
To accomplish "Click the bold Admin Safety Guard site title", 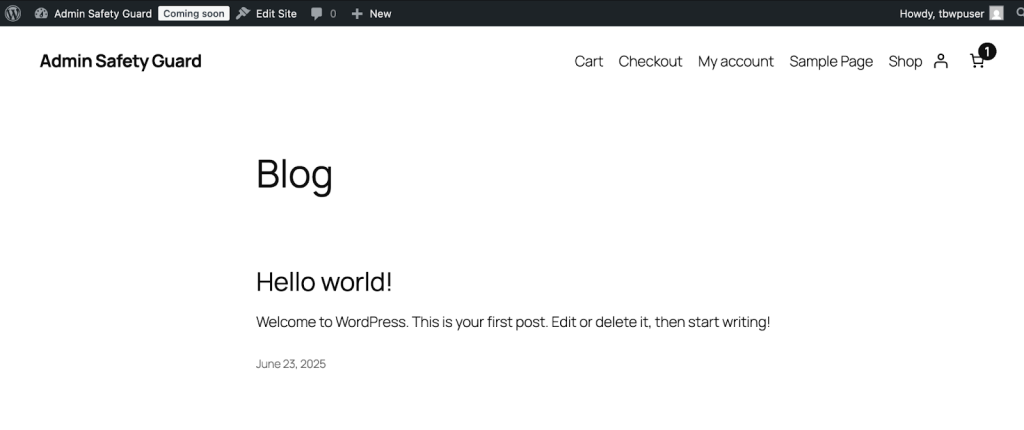I will [x=120, y=61].
